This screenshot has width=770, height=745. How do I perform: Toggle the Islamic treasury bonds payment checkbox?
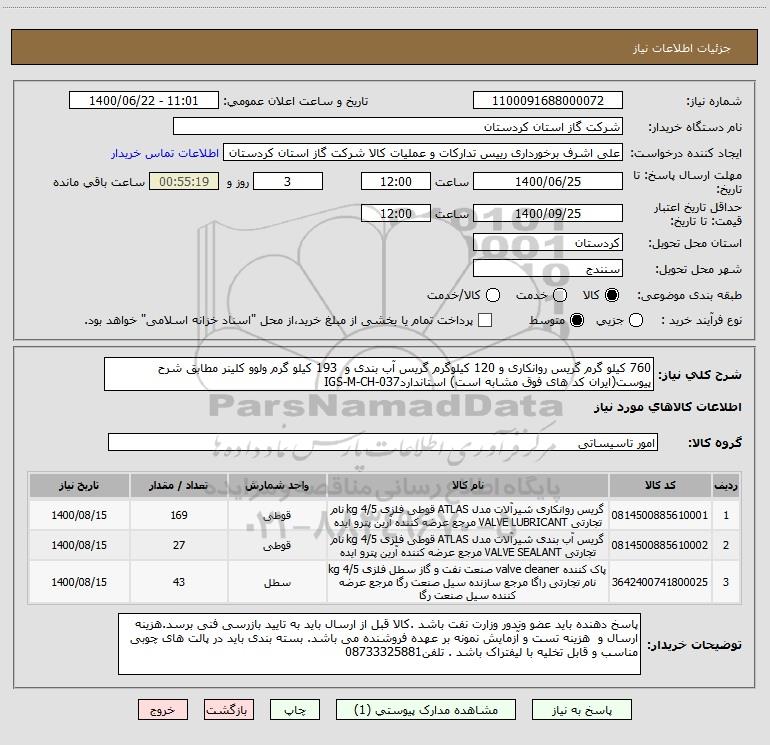point(485,320)
